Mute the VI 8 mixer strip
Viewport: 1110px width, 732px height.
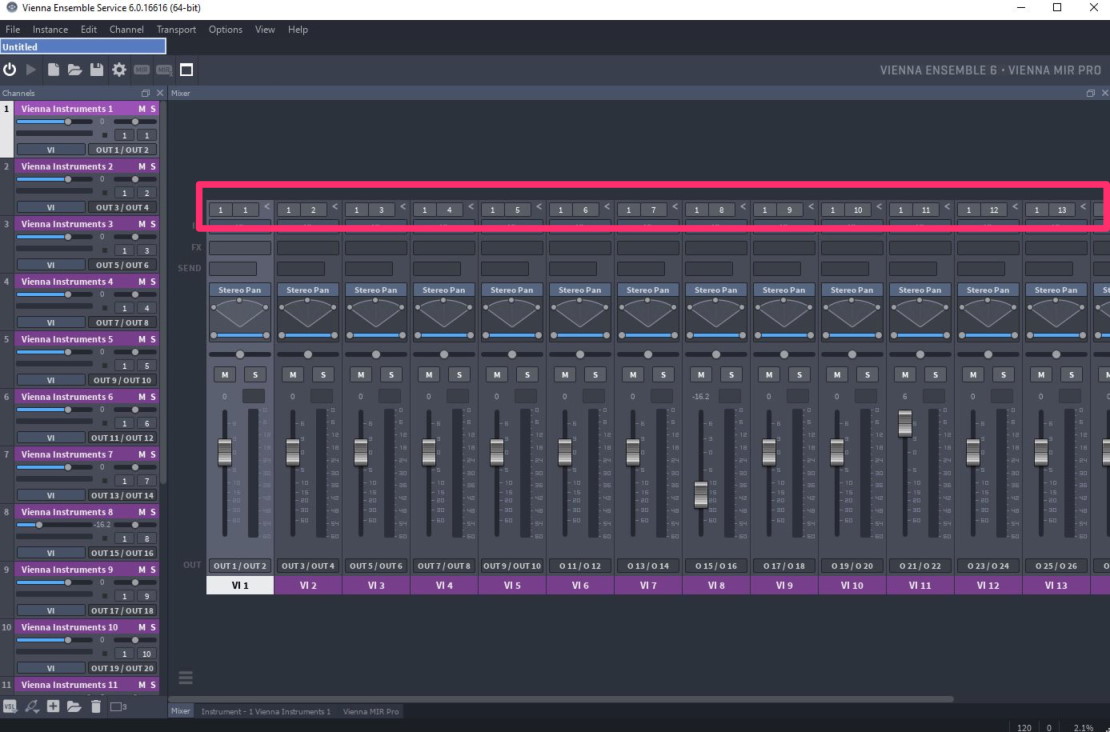[701, 374]
